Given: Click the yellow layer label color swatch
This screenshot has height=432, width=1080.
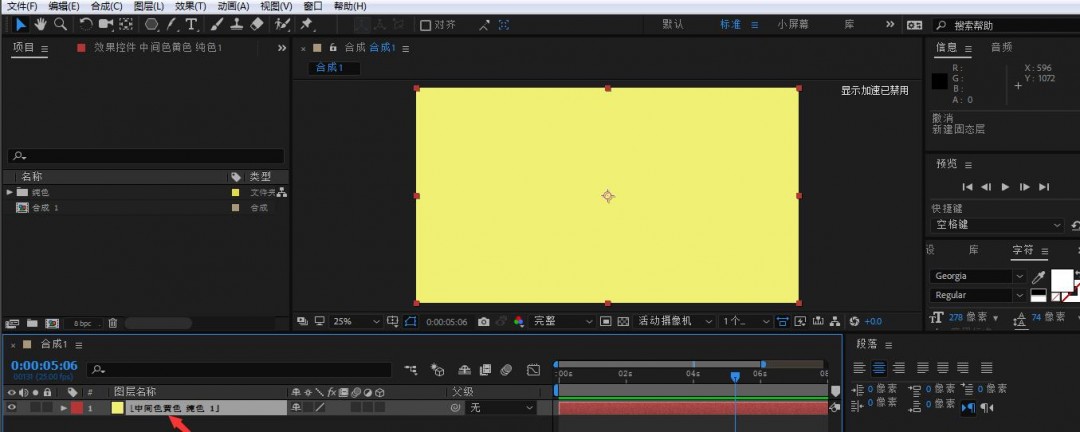Looking at the screenshot, I should coord(117,408).
